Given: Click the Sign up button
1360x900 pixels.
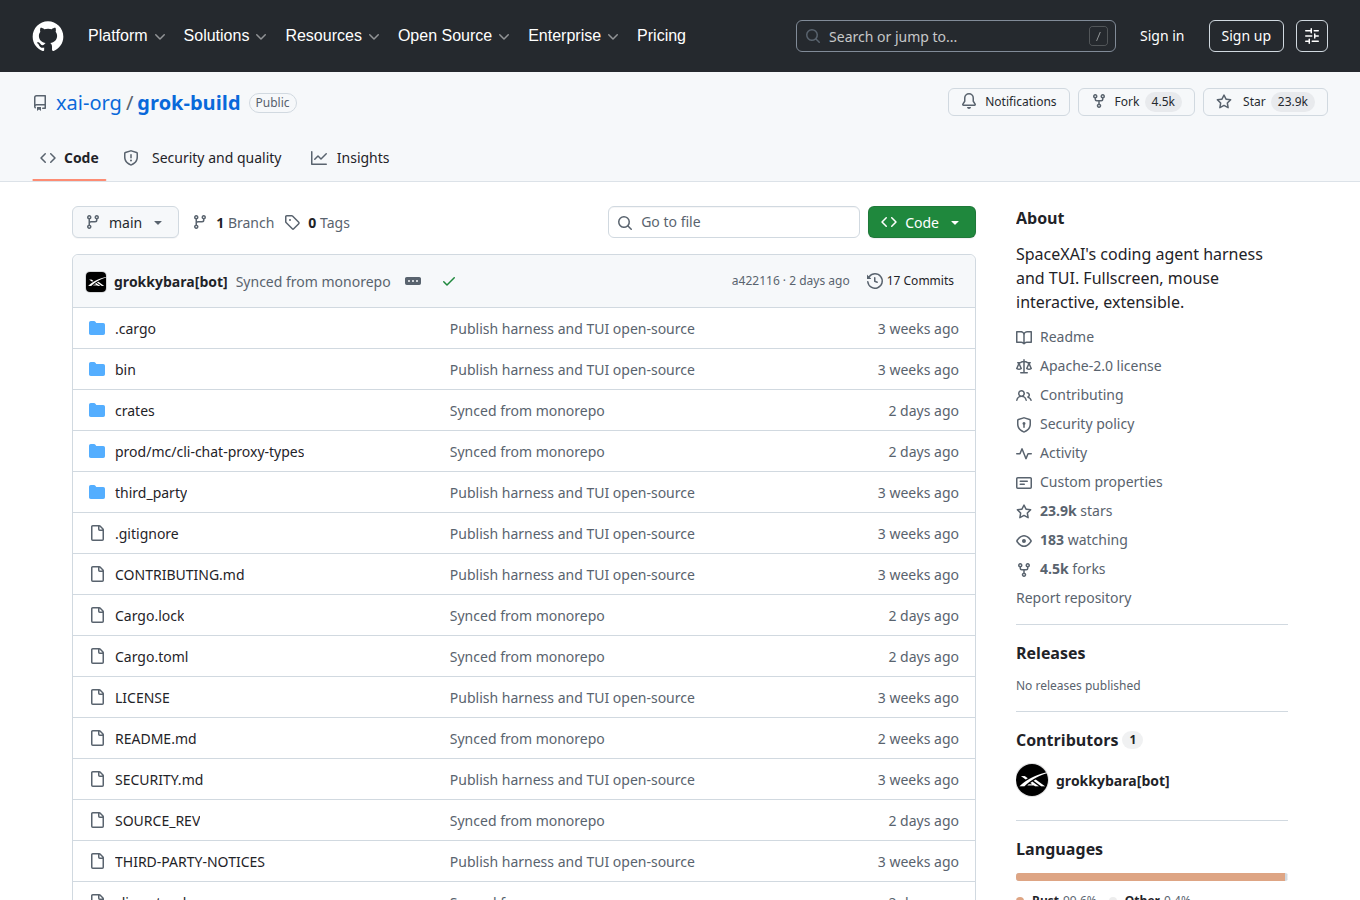Looking at the screenshot, I should pyautogui.click(x=1246, y=36).
